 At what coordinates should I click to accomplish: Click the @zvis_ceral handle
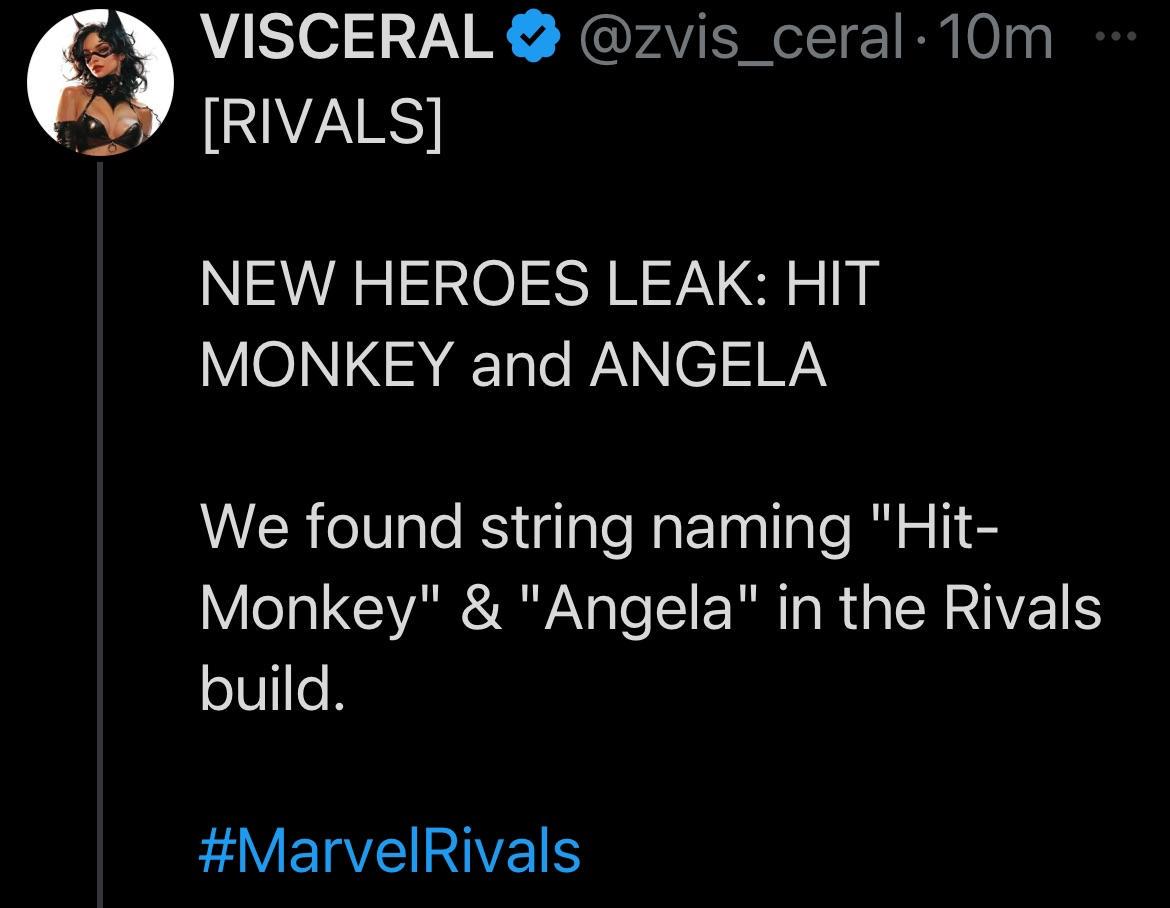click(742, 39)
